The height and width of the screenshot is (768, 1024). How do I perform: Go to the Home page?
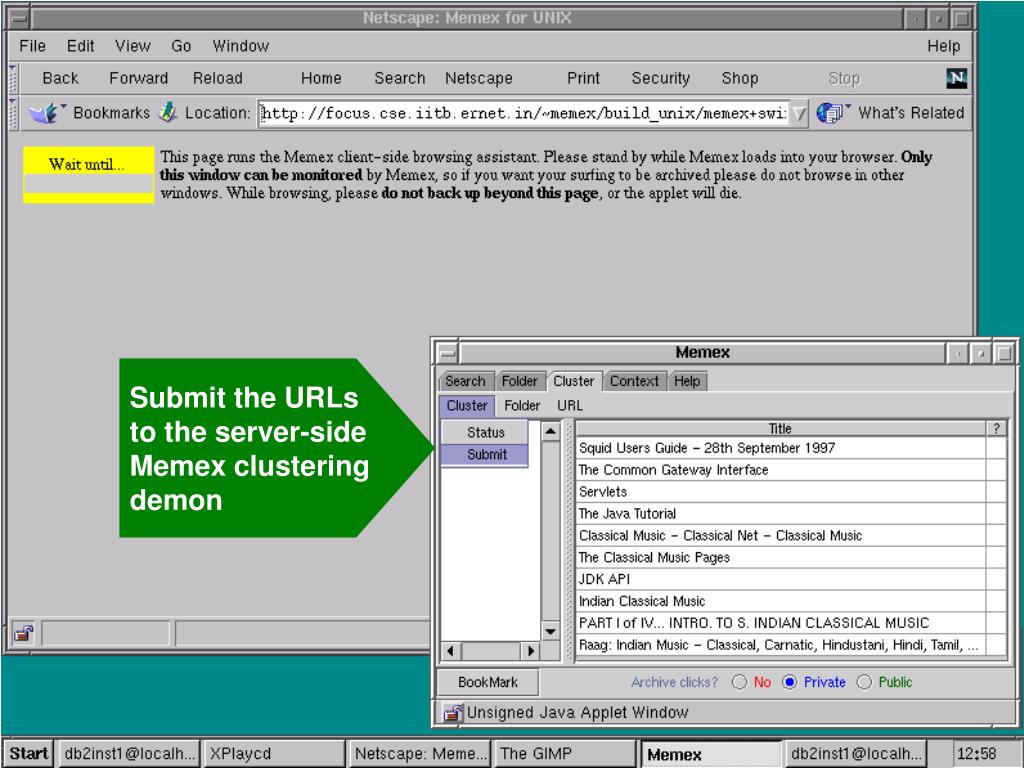click(x=321, y=78)
